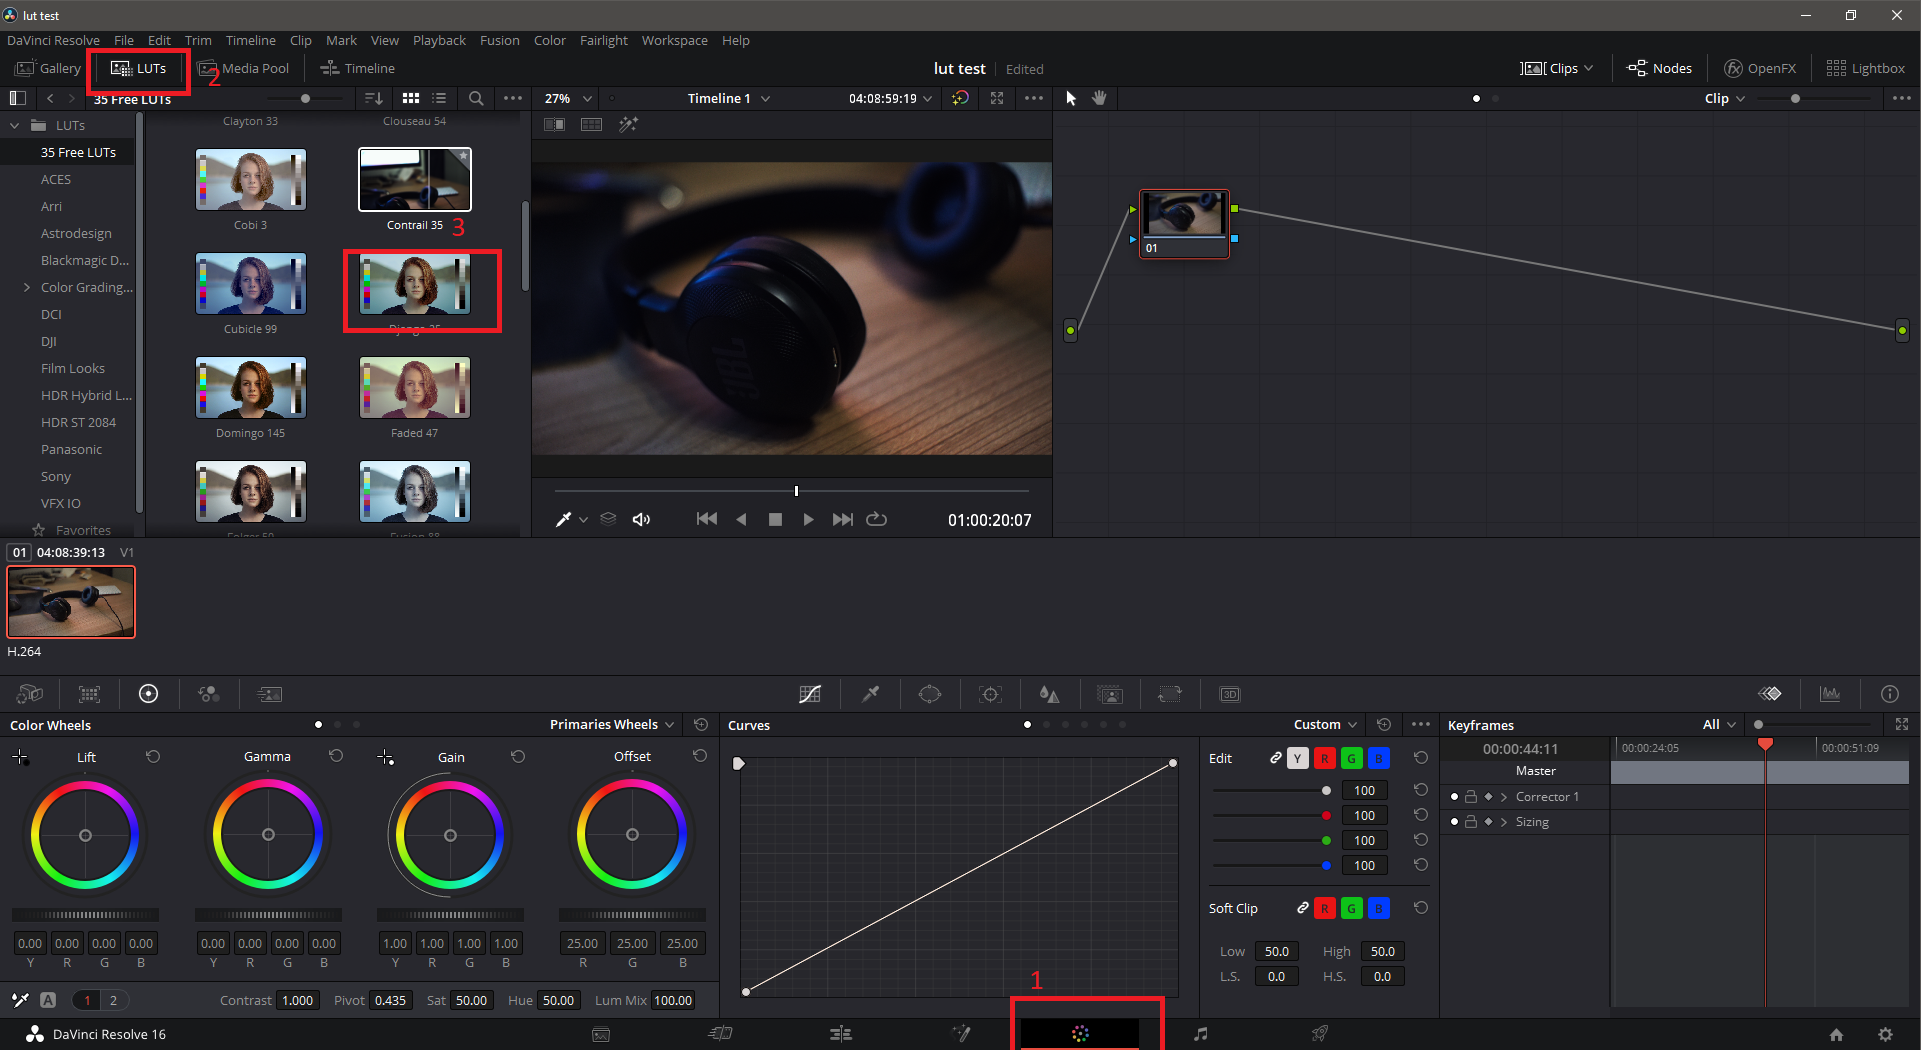Click the loop playback icon
Screen dimensions: 1921x1050
point(877,519)
